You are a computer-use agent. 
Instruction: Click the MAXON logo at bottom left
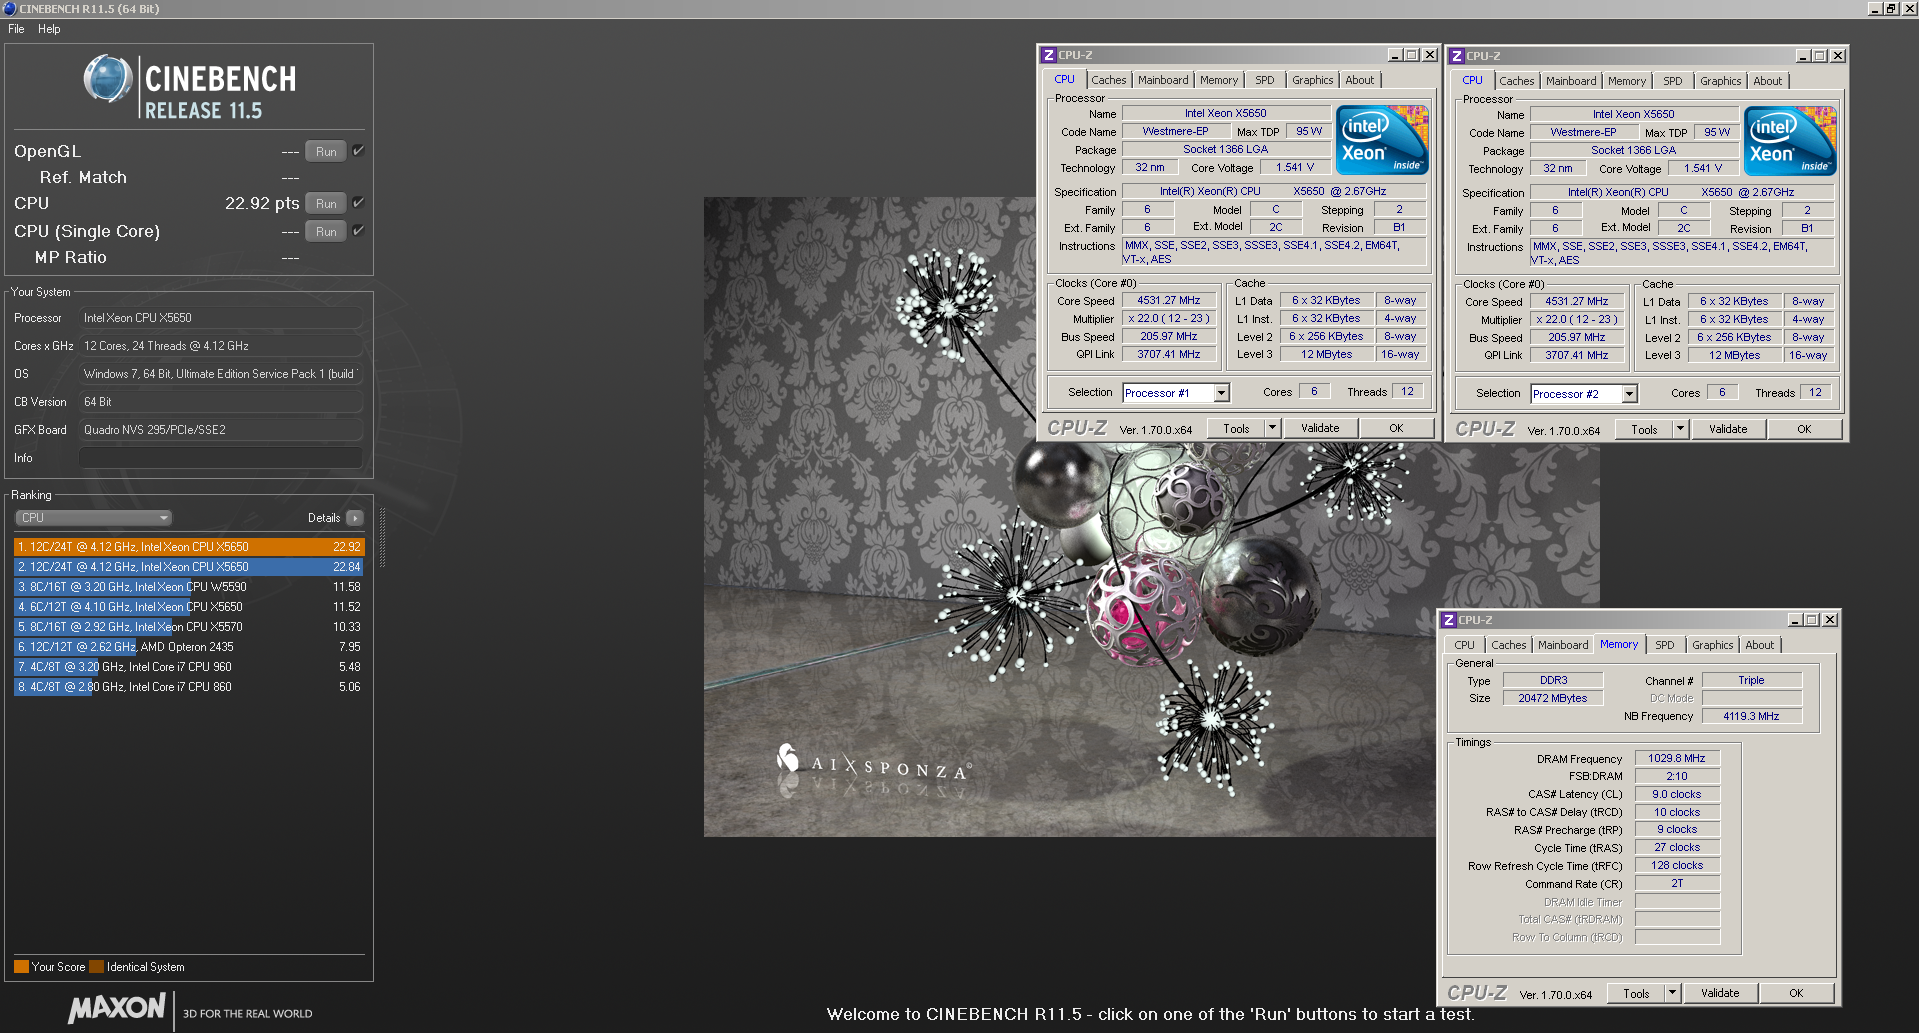(117, 1008)
